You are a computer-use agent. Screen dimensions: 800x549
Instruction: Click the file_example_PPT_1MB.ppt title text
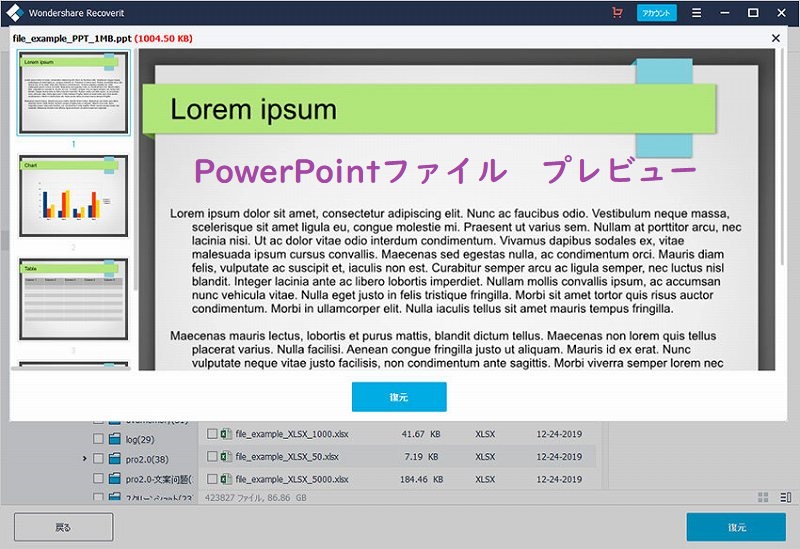click(x=72, y=38)
